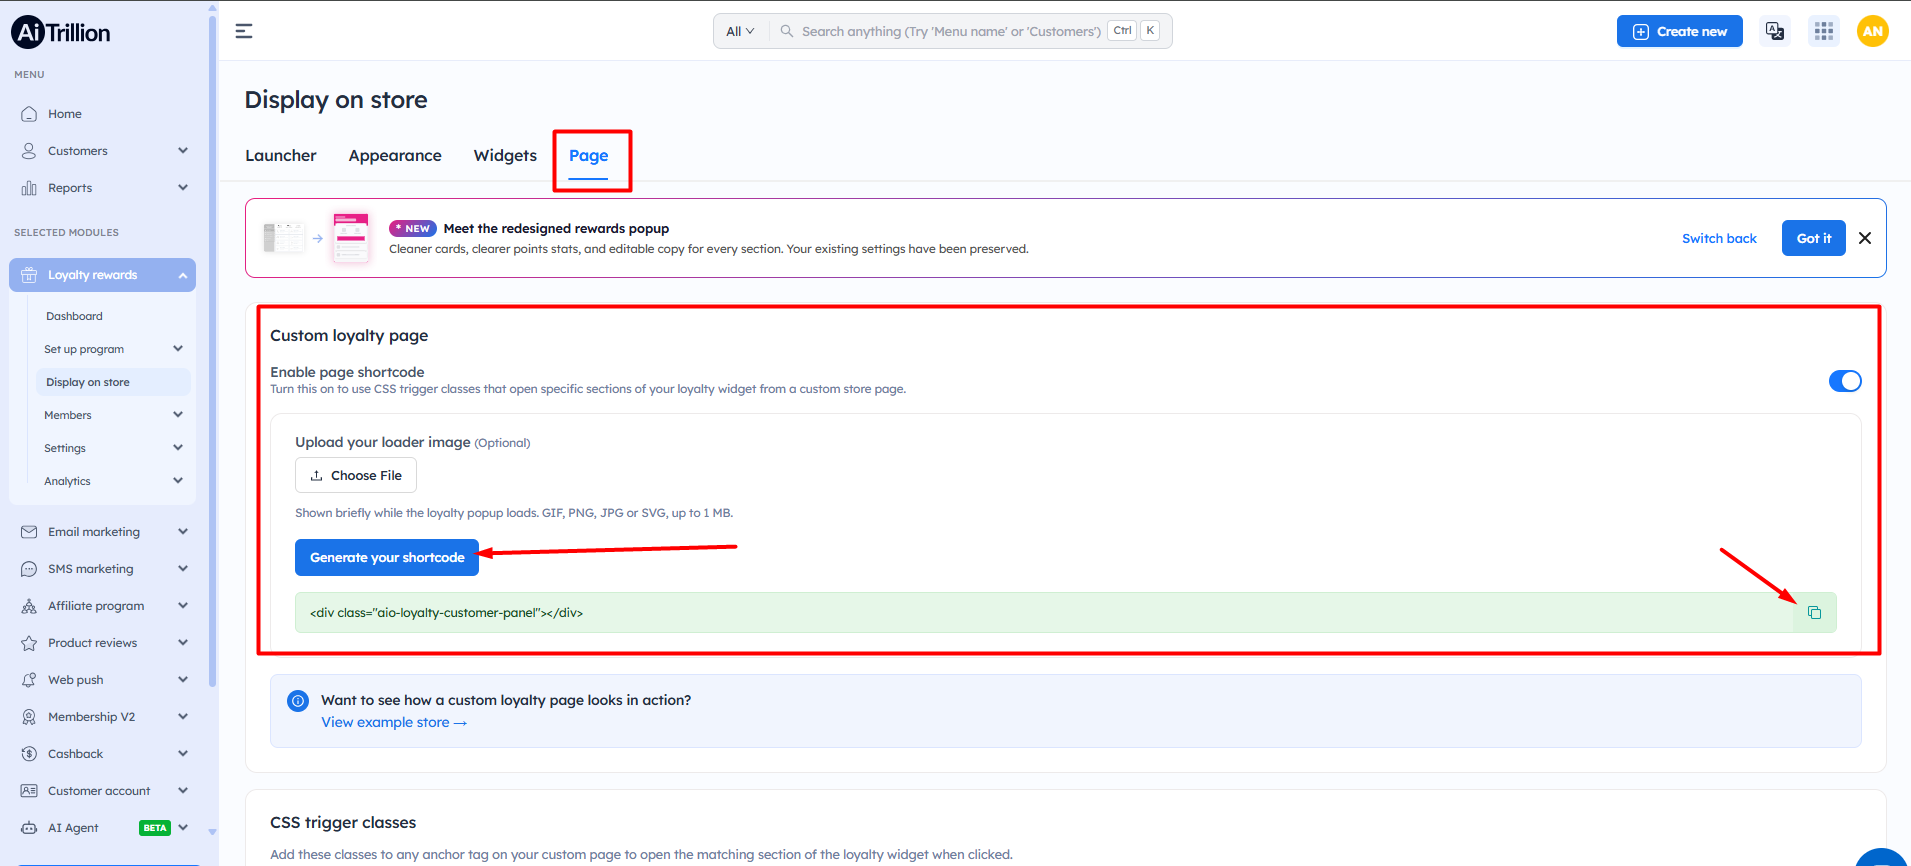Expand the Customers menu chevron
Screen dimensions: 1911x866
tap(183, 151)
